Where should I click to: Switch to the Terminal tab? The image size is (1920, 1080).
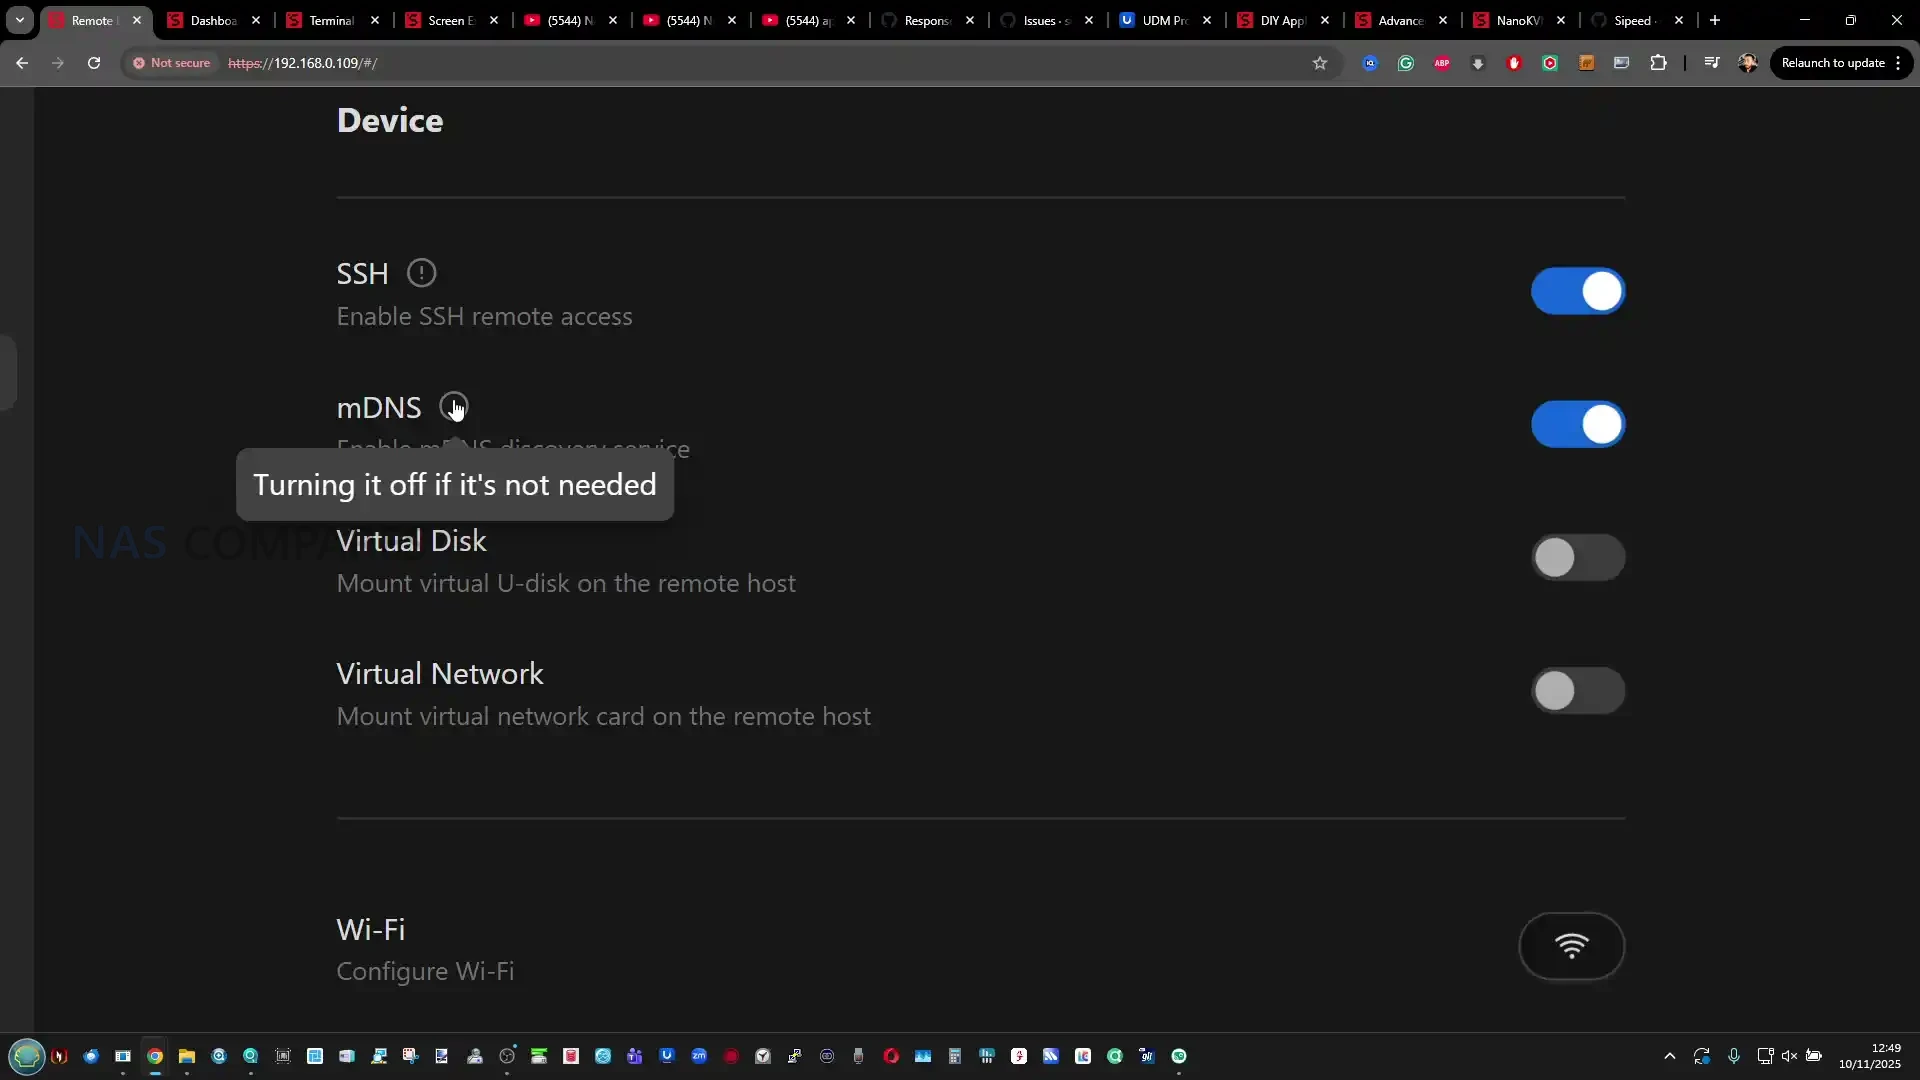pyautogui.click(x=330, y=20)
